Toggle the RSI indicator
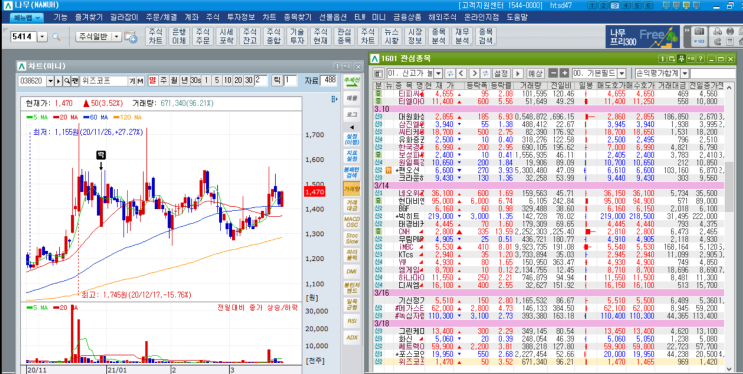 click(352, 320)
